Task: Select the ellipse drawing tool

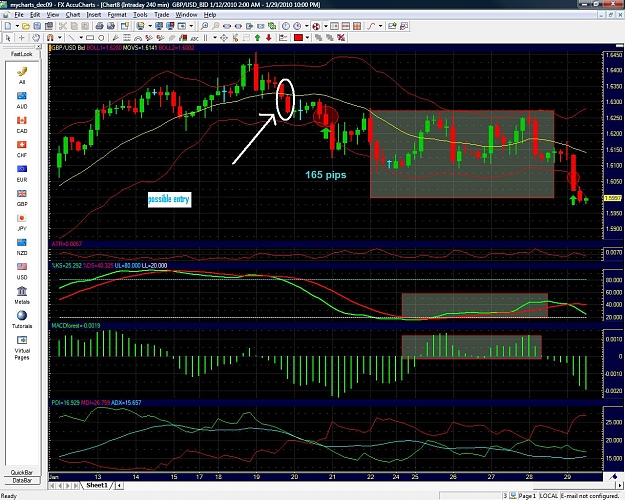Action: tap(101, 38)
